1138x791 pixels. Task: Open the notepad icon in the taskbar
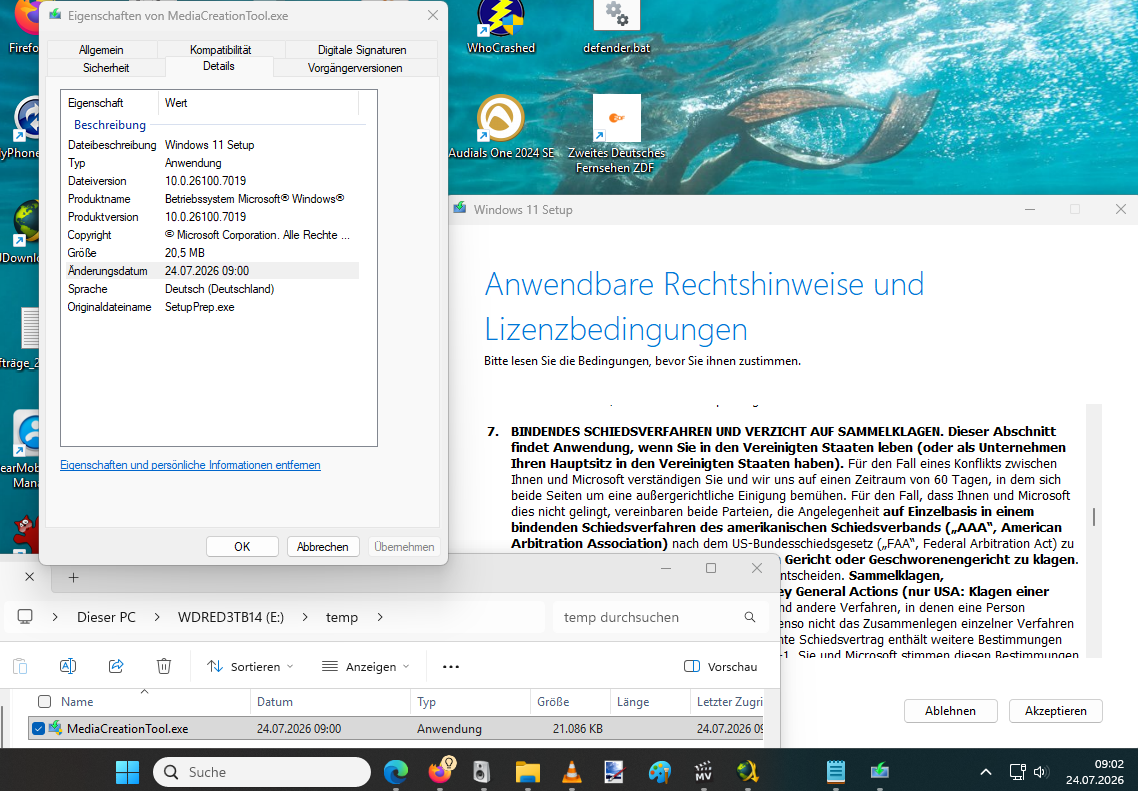point(835,771)
